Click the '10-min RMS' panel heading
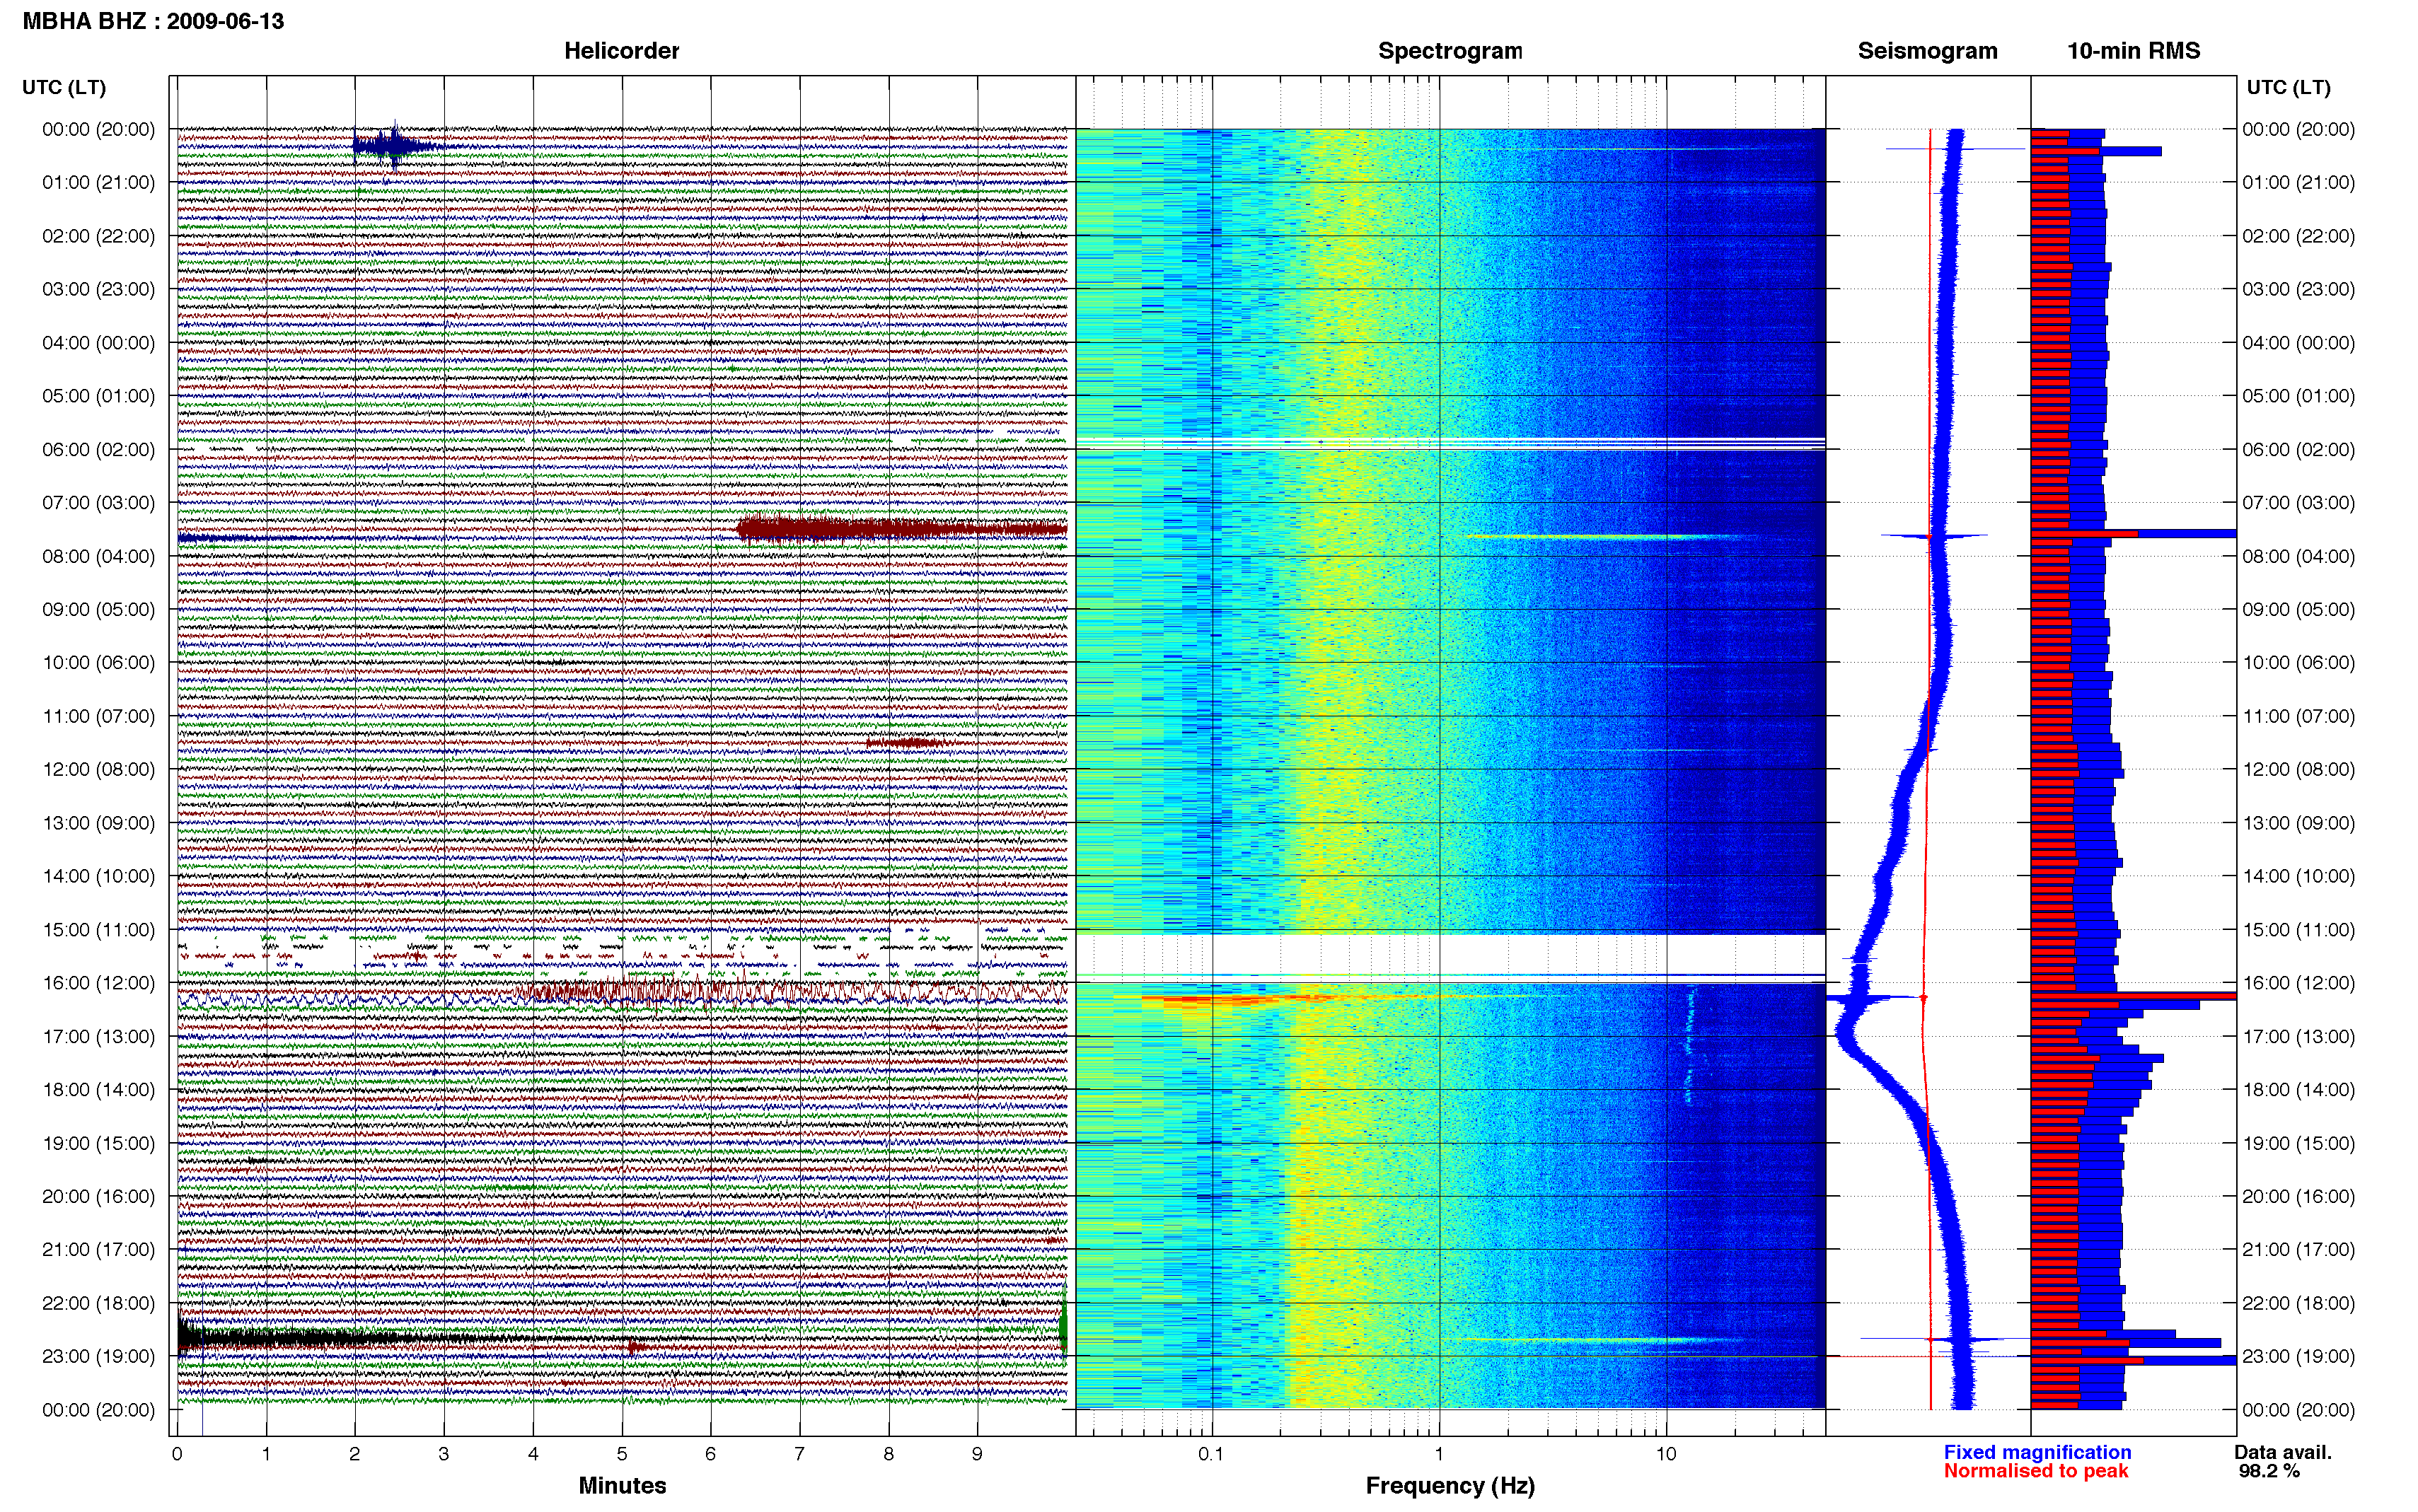Image resolution: width=2418 pixels, height=1512 pixels. click(2133, 51)
